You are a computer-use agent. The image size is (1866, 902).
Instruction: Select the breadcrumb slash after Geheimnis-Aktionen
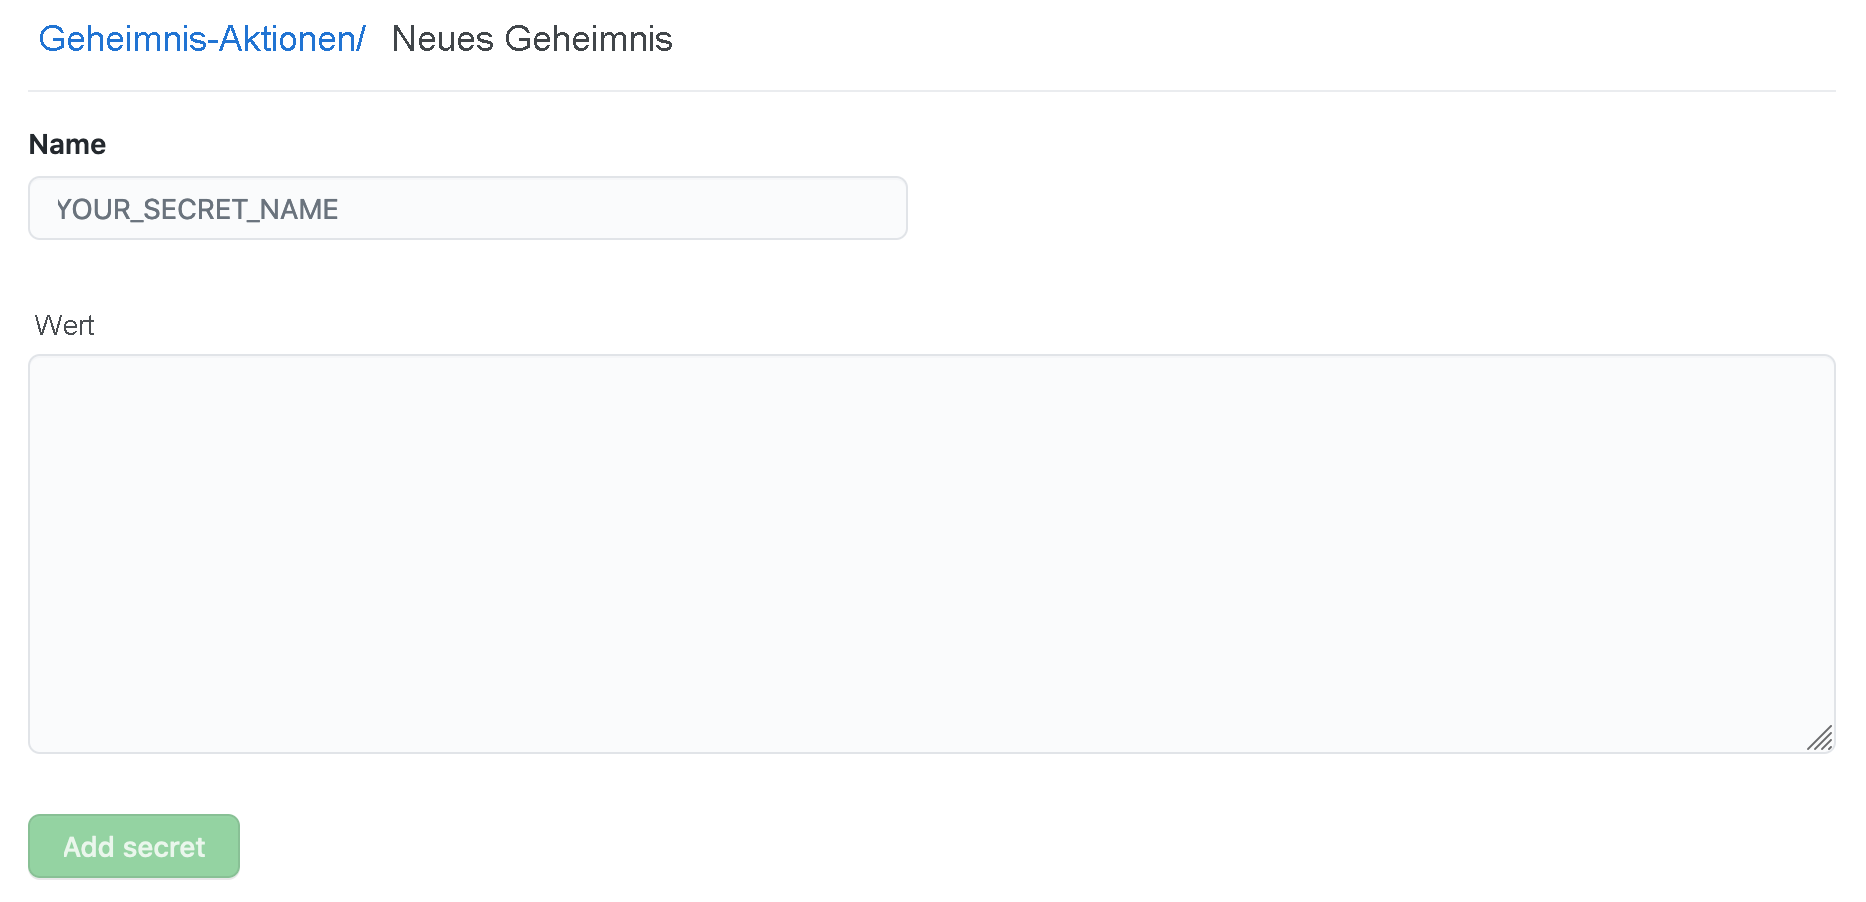(361, 39)
